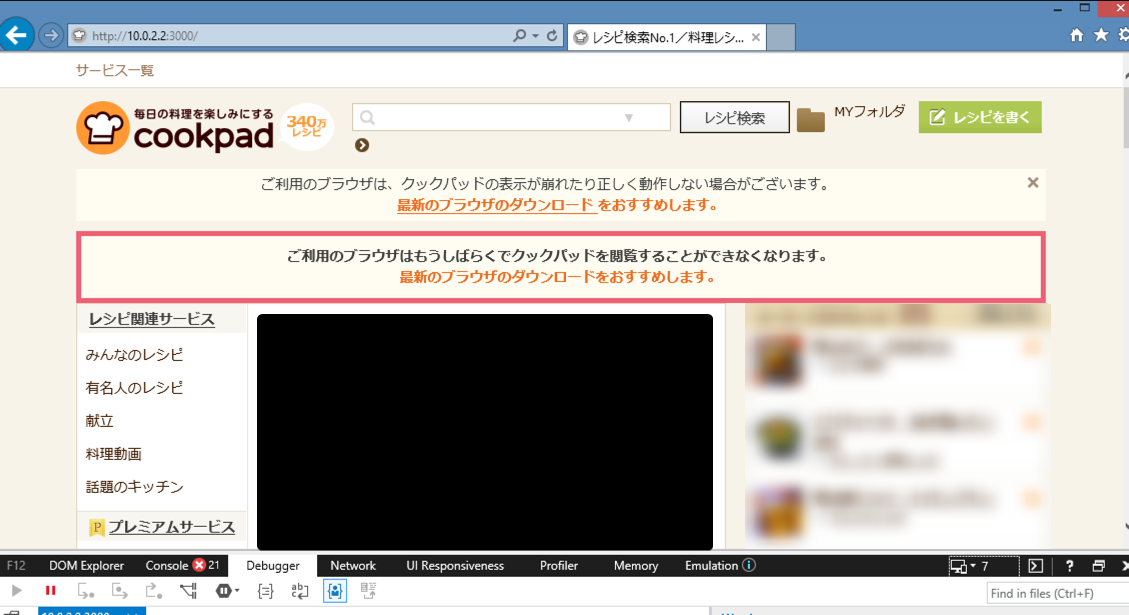The image size is (1129, 615).
Task: Open the Profiler tab
Action: (x=559, y=566)
